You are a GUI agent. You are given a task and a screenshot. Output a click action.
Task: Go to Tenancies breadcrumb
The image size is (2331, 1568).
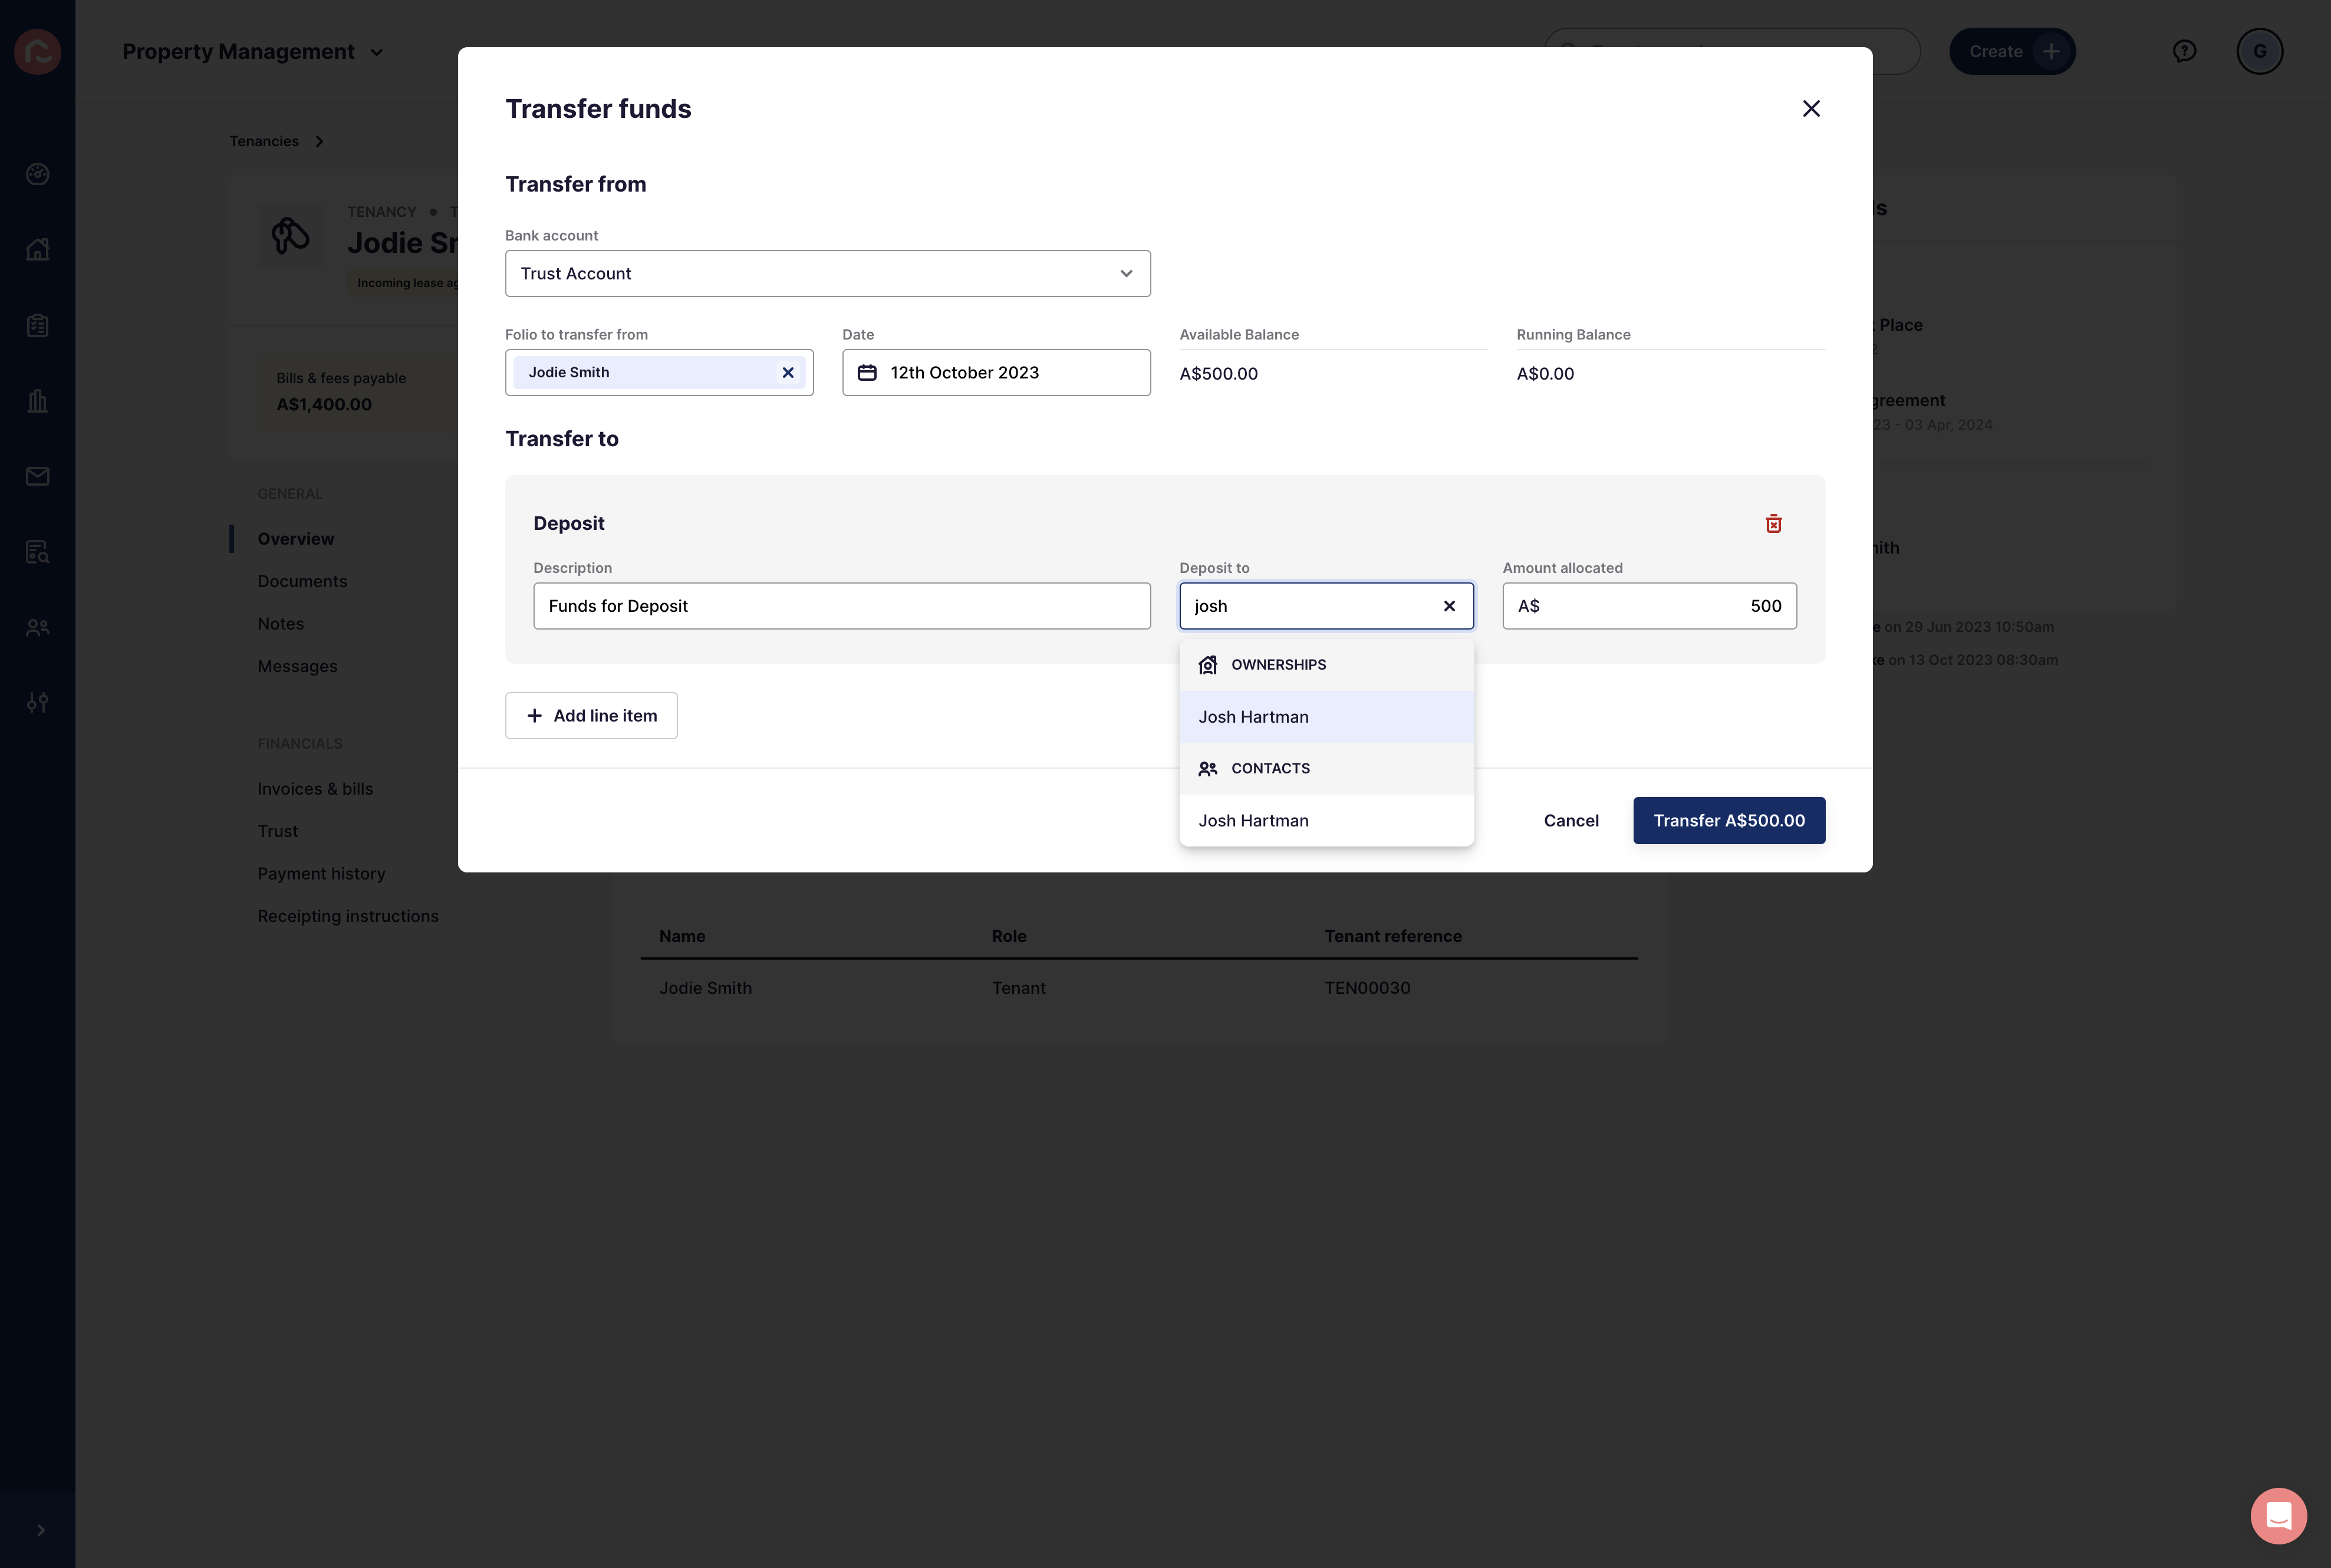[264, 141]
